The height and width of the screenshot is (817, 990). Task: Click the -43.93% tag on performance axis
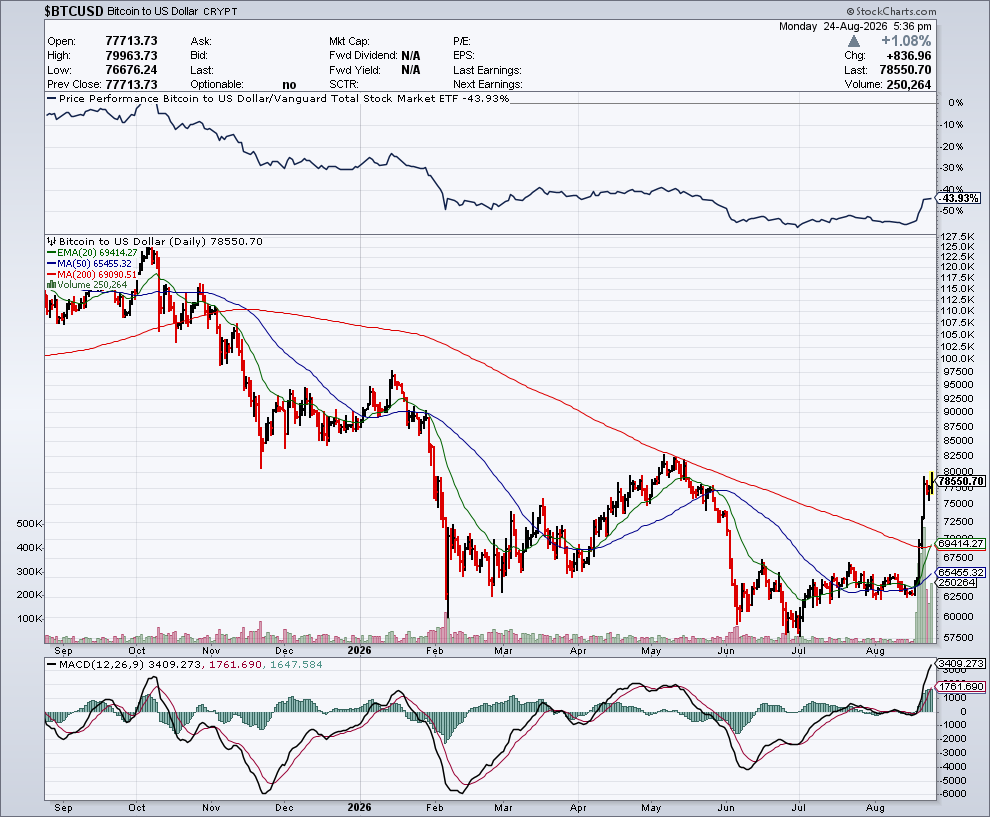[x=960, y=198]
